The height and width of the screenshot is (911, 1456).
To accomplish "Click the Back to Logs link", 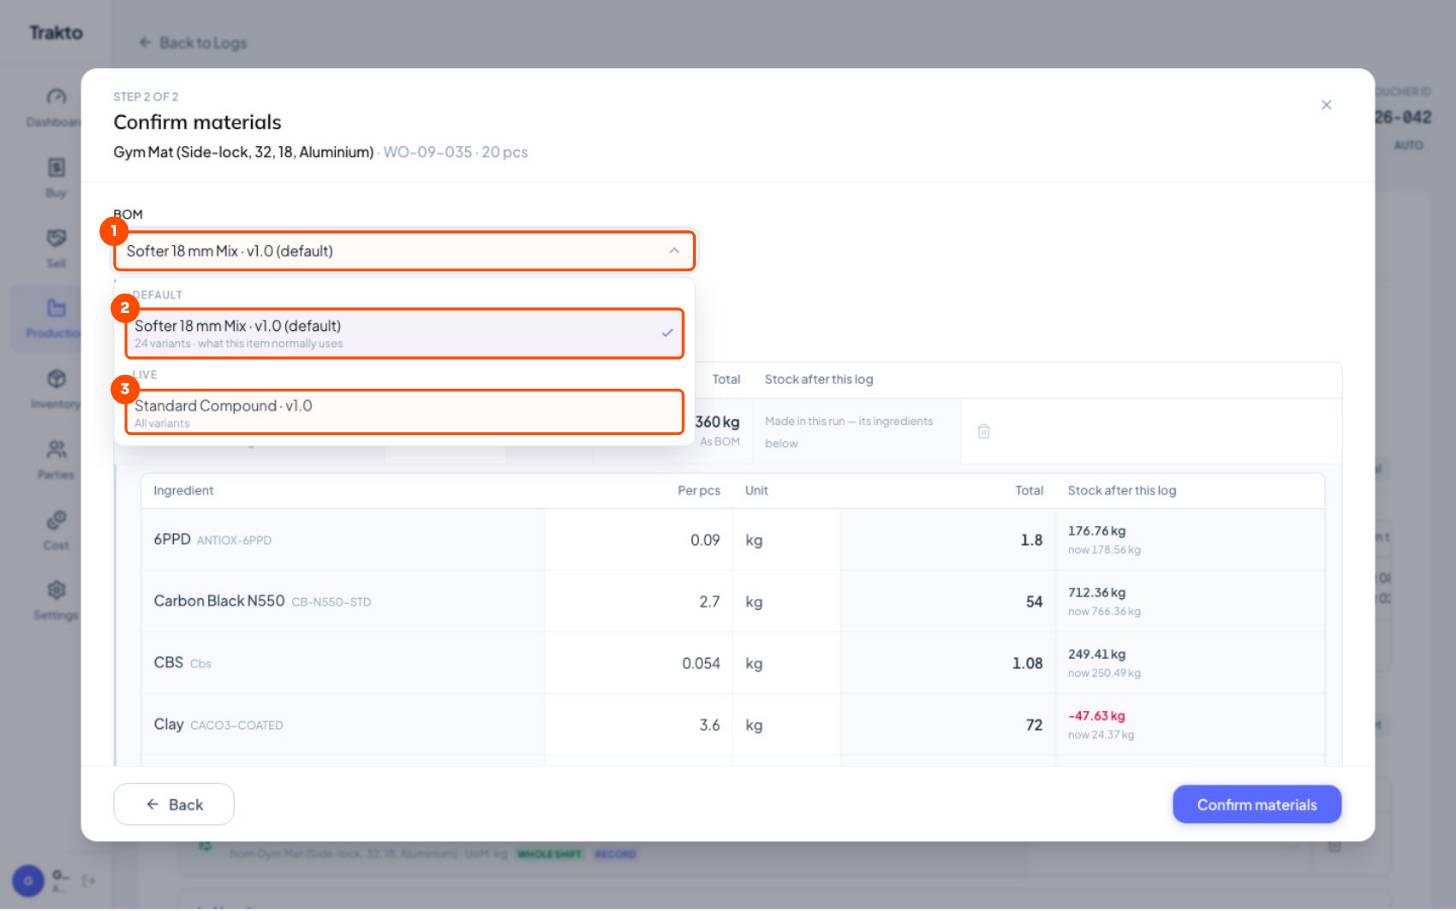I will coord(193,43).
